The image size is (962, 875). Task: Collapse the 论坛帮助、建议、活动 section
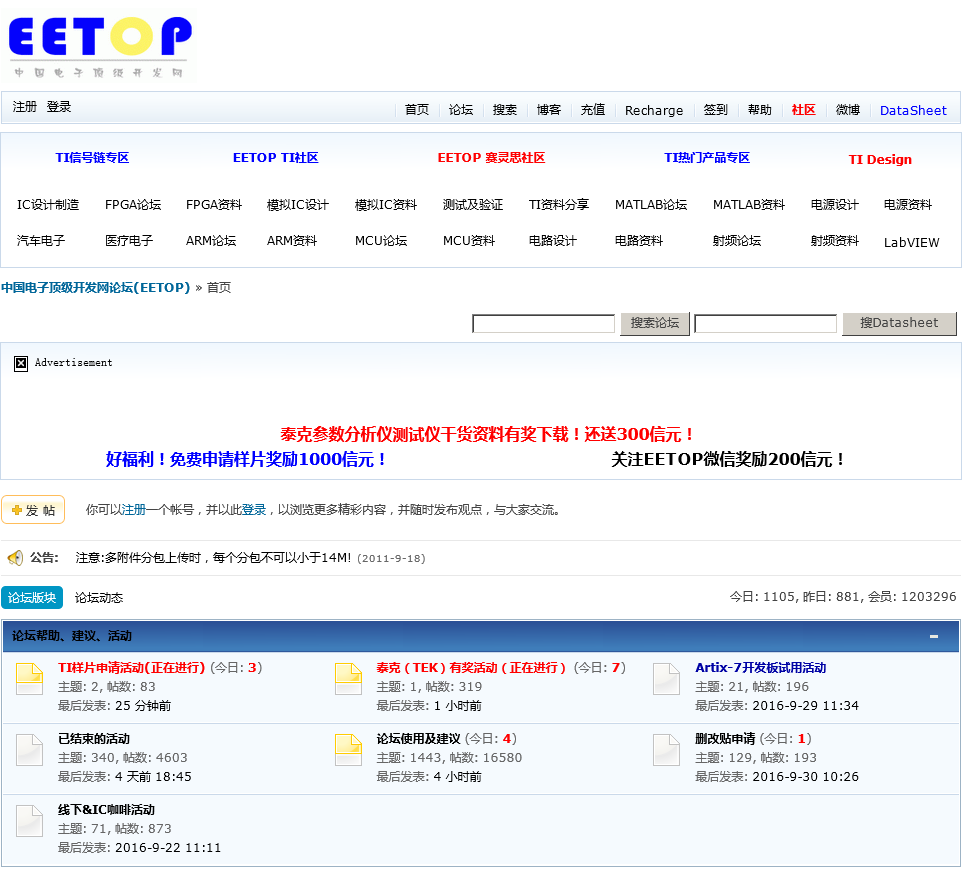(x=934, y=636)
